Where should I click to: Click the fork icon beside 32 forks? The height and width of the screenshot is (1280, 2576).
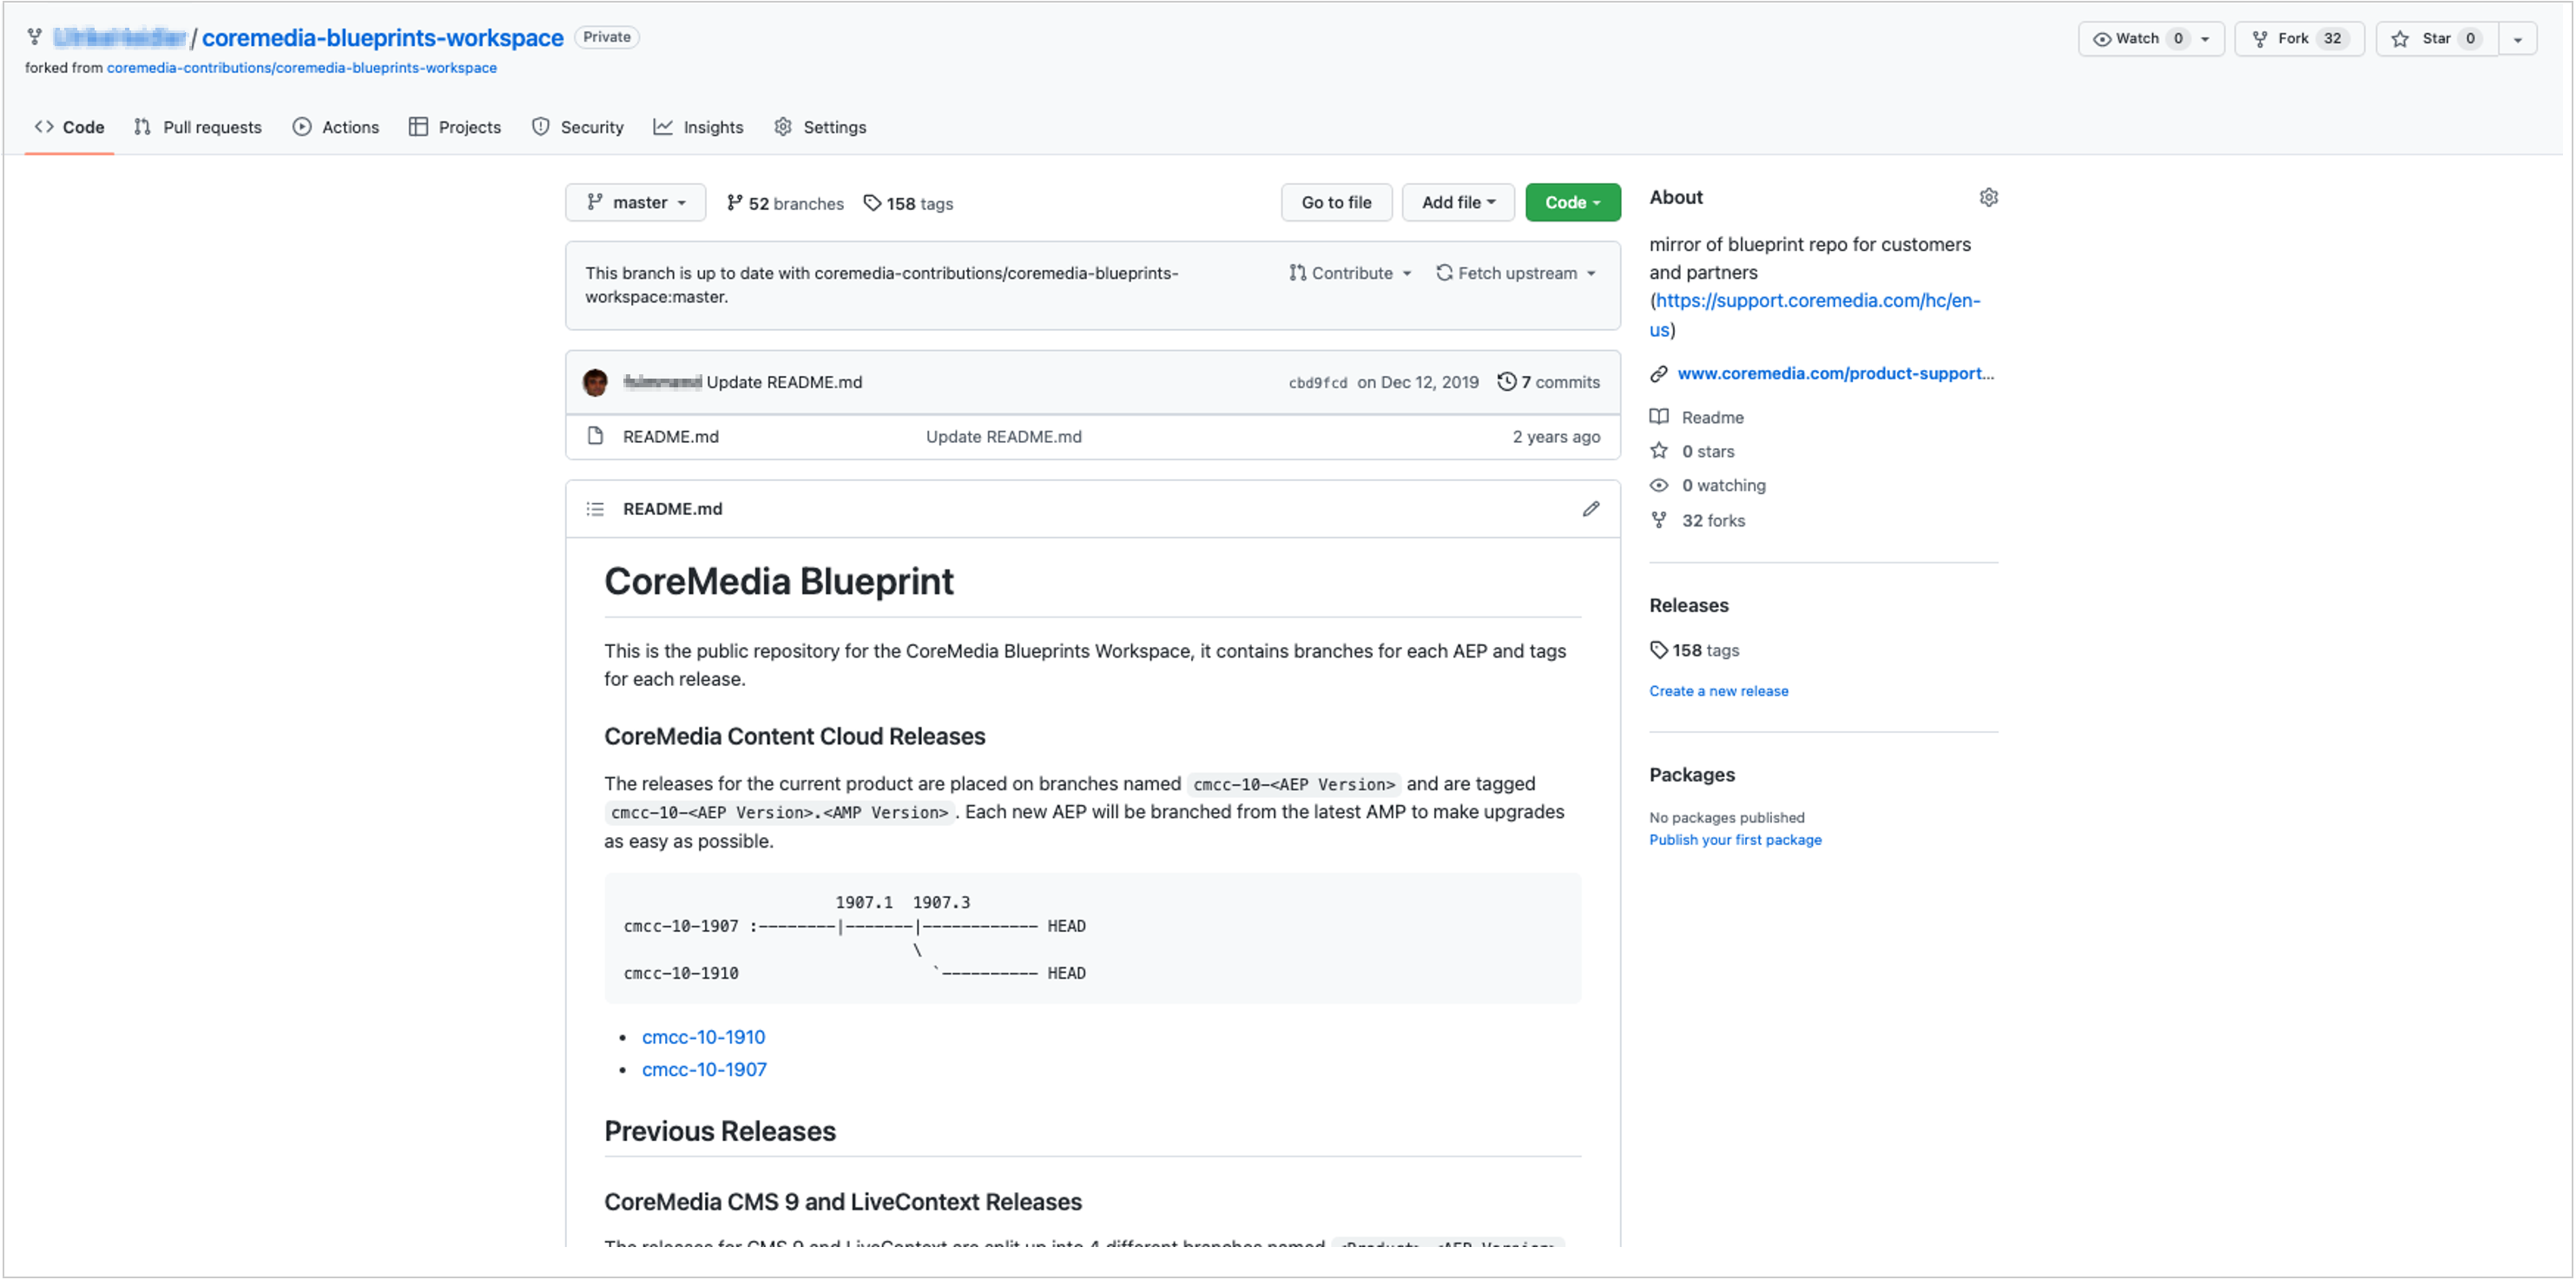(1659, 520)
